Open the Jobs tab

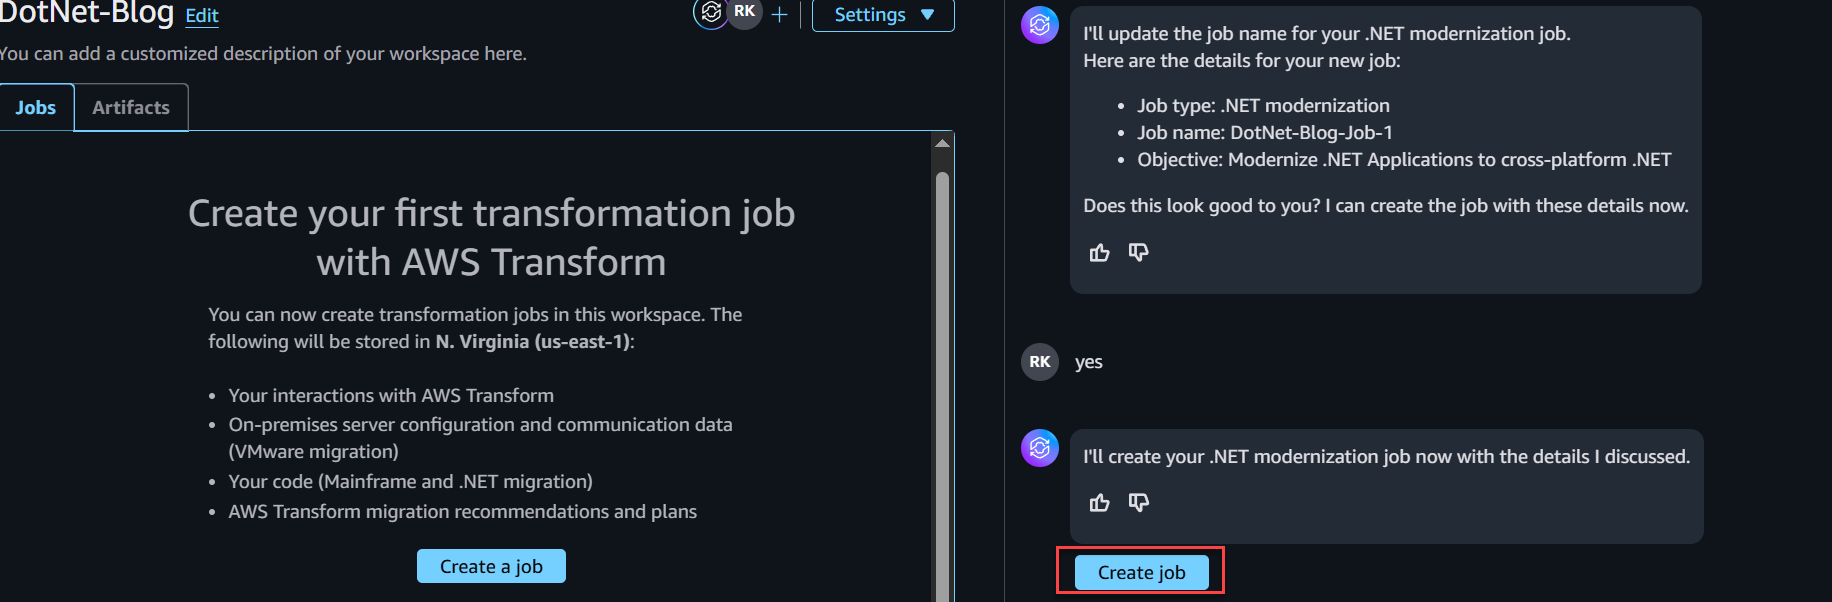[36, 107]
